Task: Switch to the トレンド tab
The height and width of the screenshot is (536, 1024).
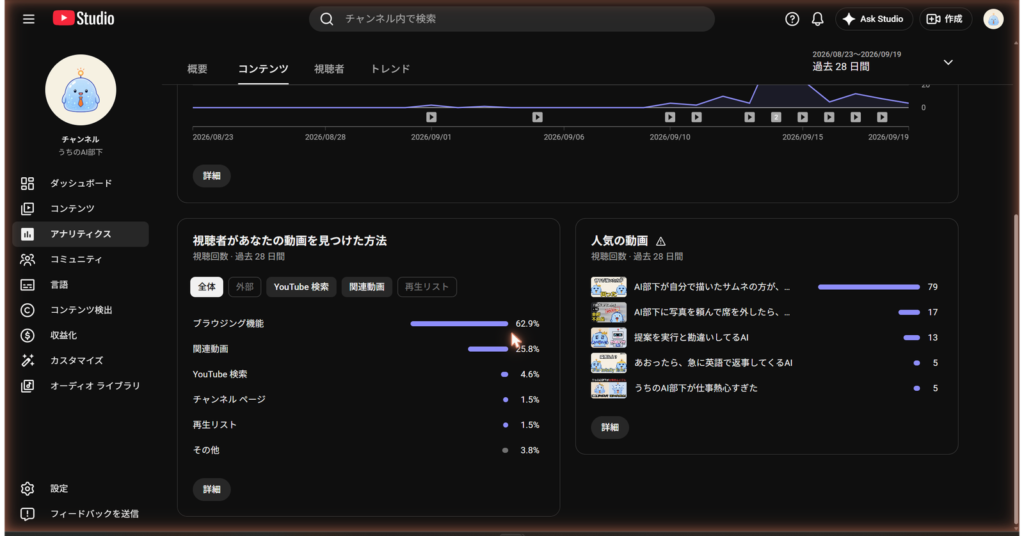Action: [x=390, y=69]
